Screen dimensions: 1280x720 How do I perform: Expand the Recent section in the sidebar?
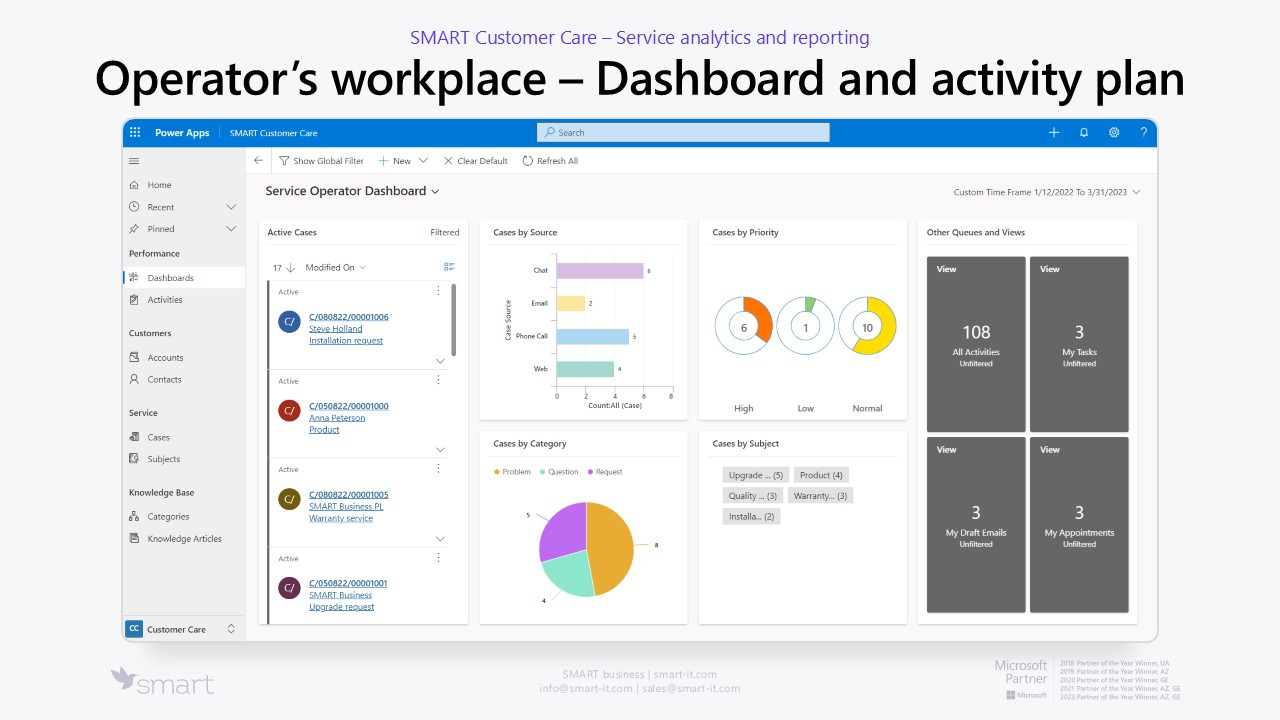tap(231, 207)
